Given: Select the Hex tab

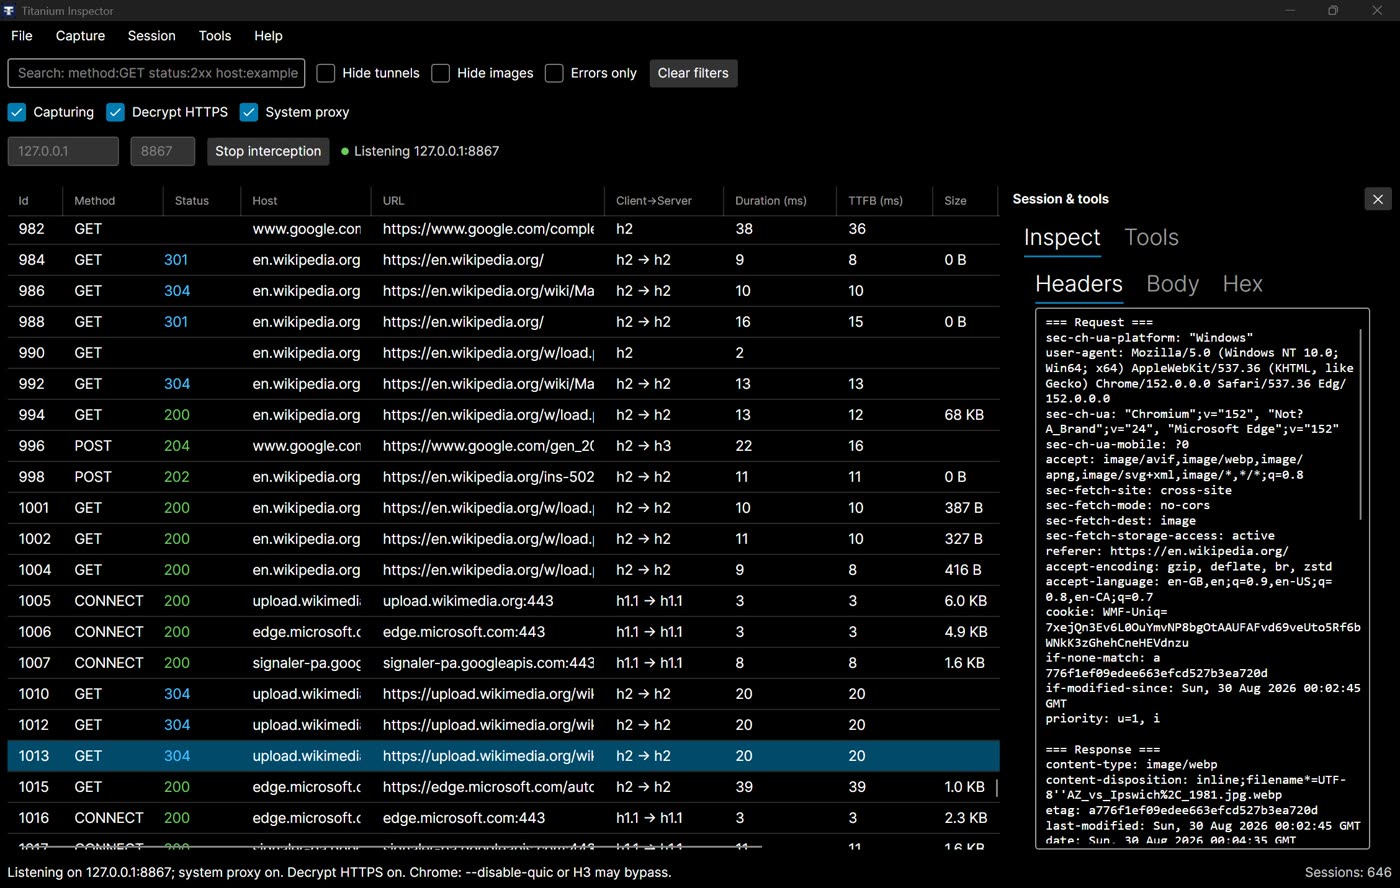Looking at the screenshot, I should [x=1242, y=285].
